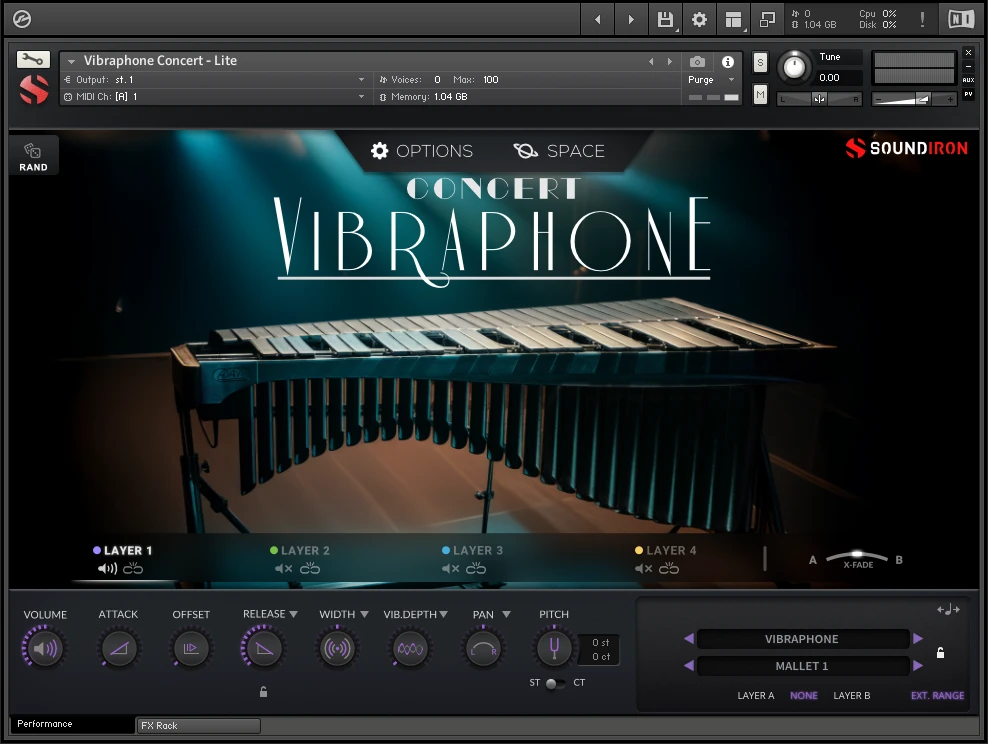Image resolution: width=988 pixels, height=744 pixels.
Task: Open the SPACE effects page
Action: (x=558, y=151)
